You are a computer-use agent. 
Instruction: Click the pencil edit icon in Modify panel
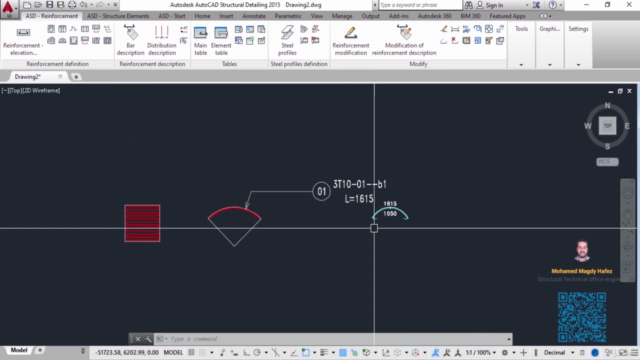(x=444, y=29)
